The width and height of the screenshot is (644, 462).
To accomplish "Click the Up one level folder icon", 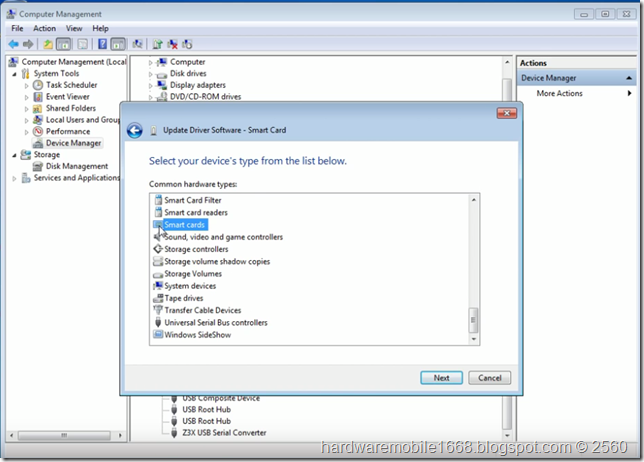I will point(48,44).
